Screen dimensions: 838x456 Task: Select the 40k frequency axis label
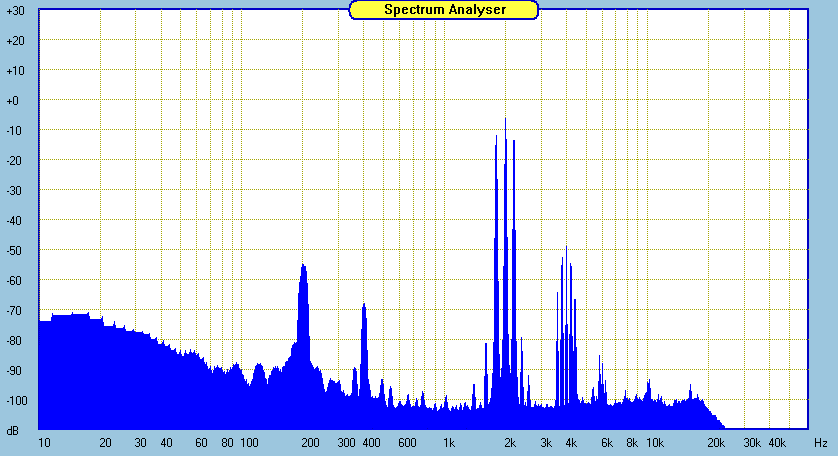point(777,442)
